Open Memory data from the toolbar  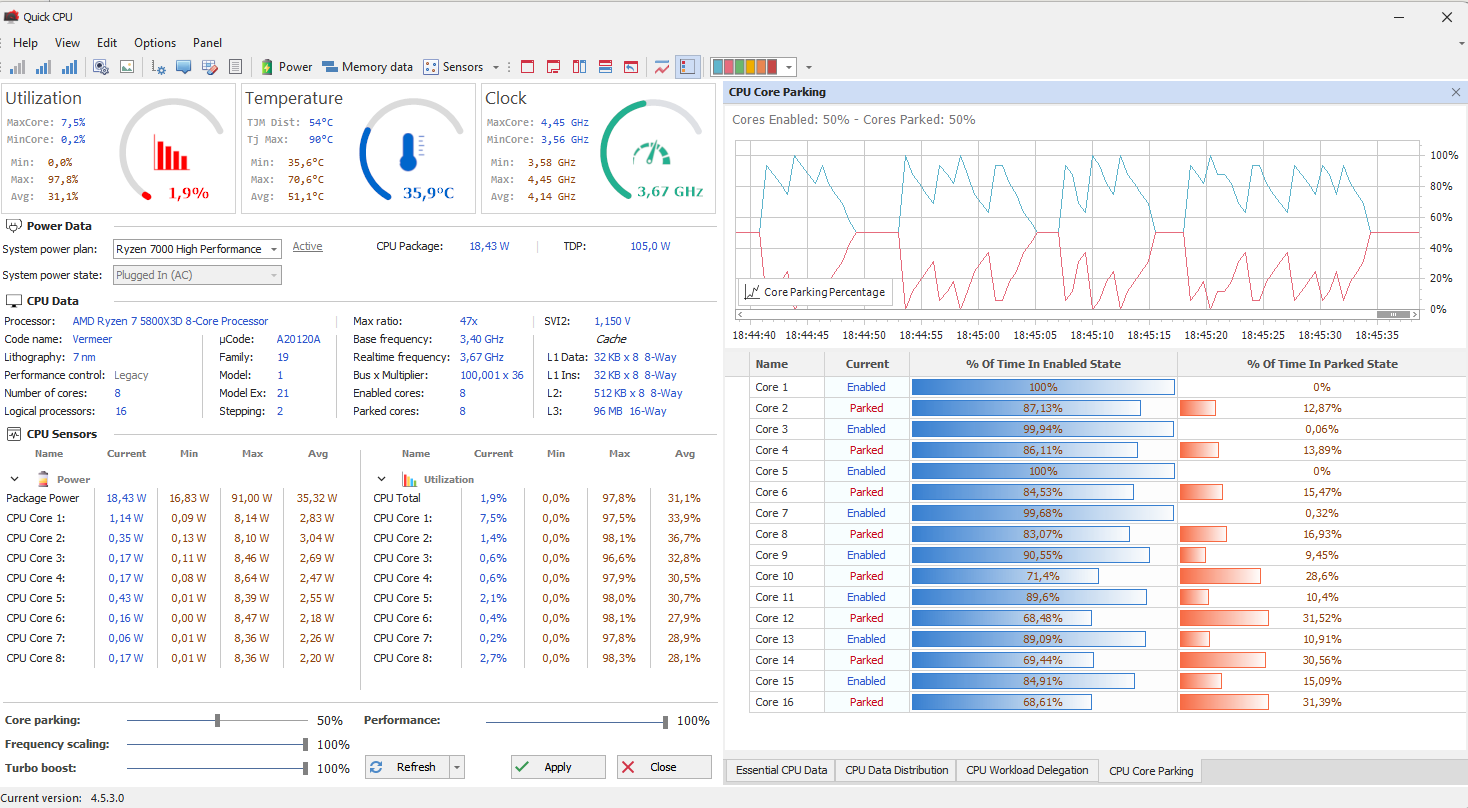tap(367, 67)
